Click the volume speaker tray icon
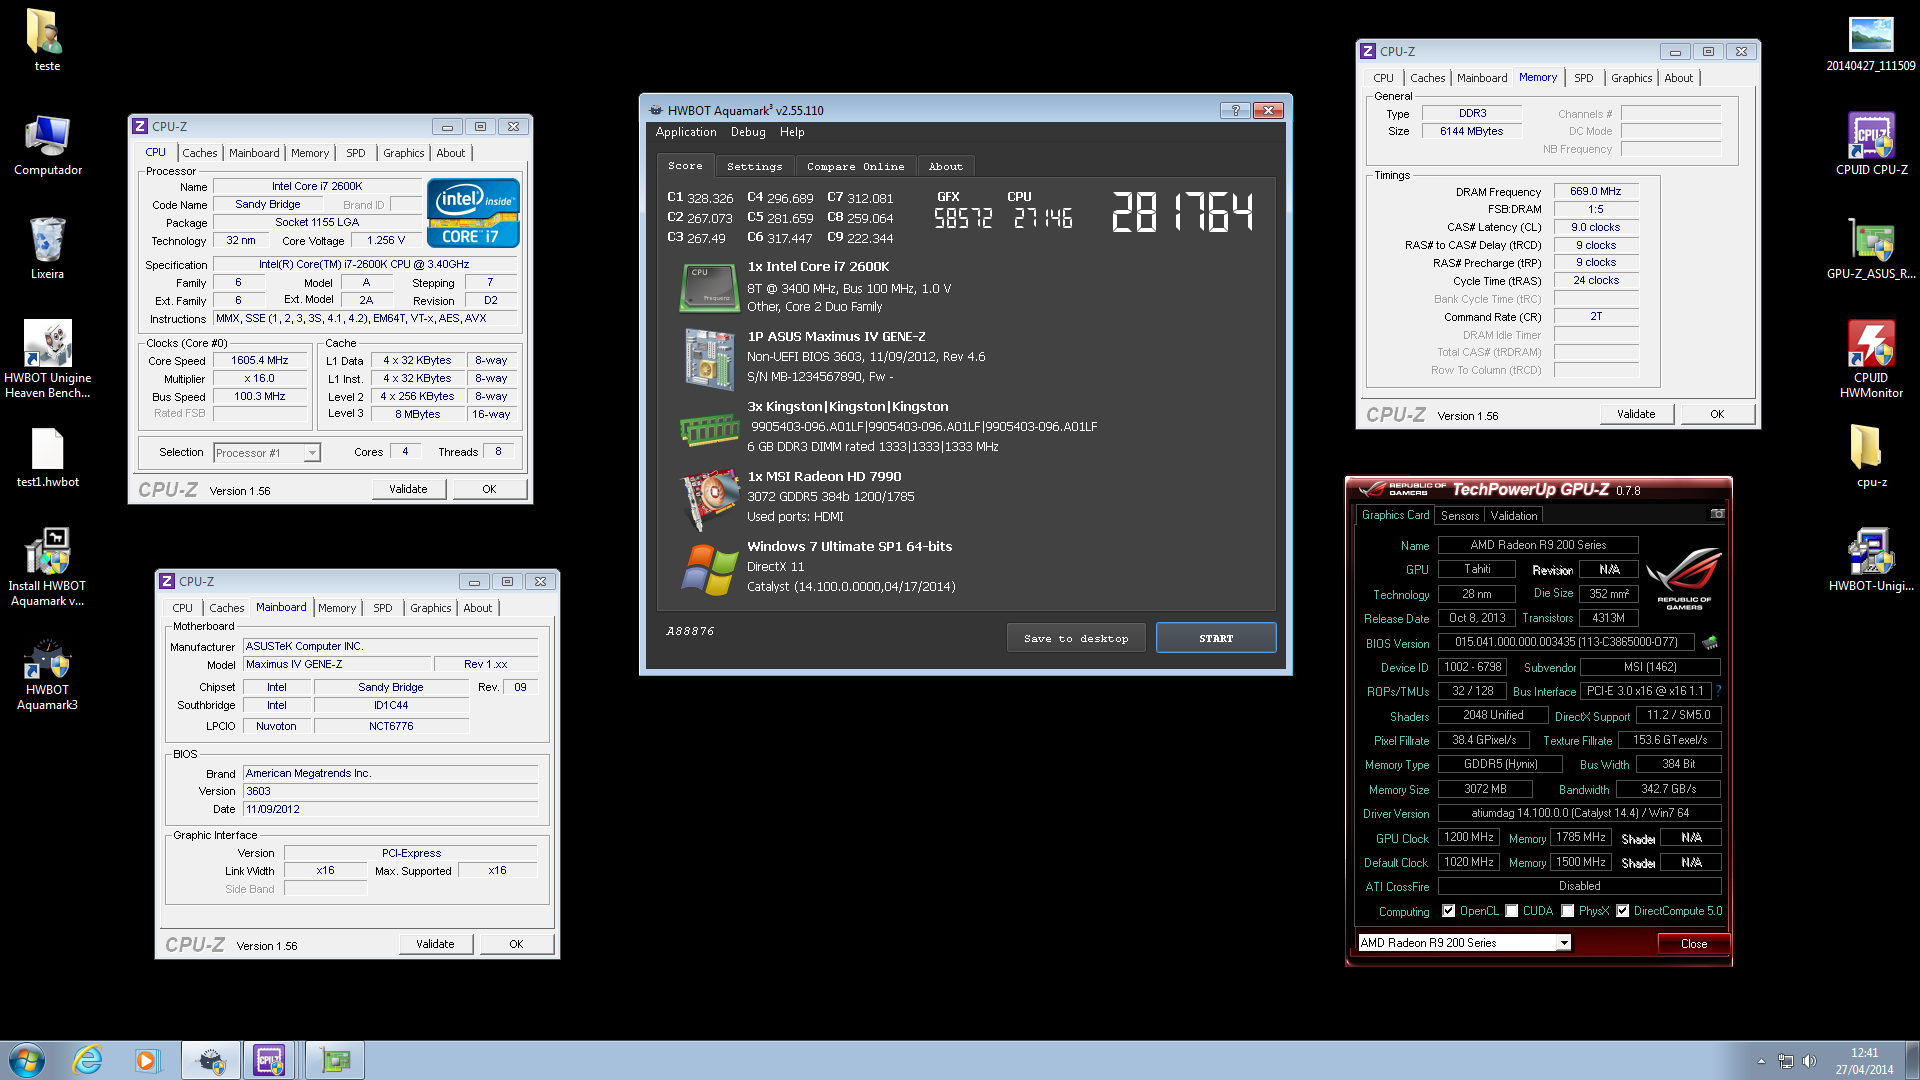Screen dimensions: 1920x1080 point(1809,1061)
